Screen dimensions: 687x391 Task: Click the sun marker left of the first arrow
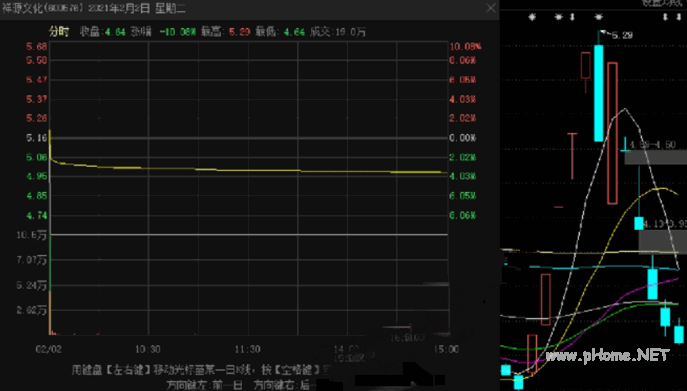(559, 17)
